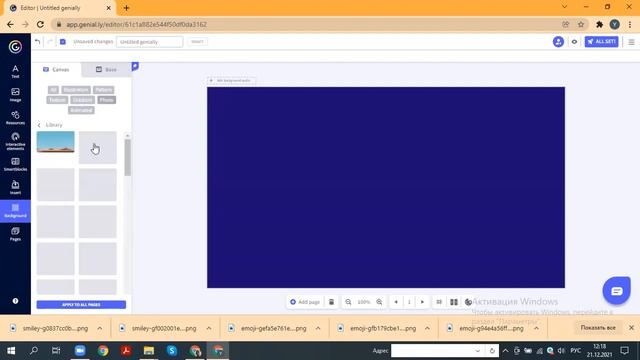Select the Background sidebar item
The height and width of the screenshot is (360, 640).
pyautogui.click(x=15, y=211)
